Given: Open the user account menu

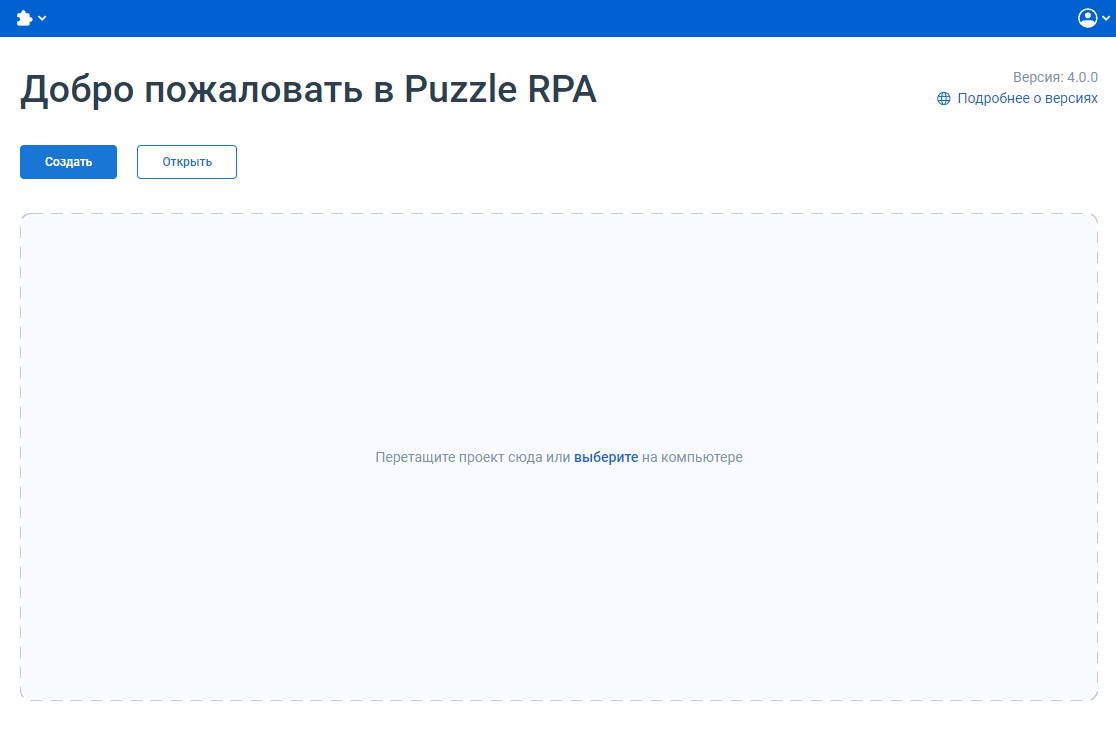Looking at the screenshot, I should 1093,19.
